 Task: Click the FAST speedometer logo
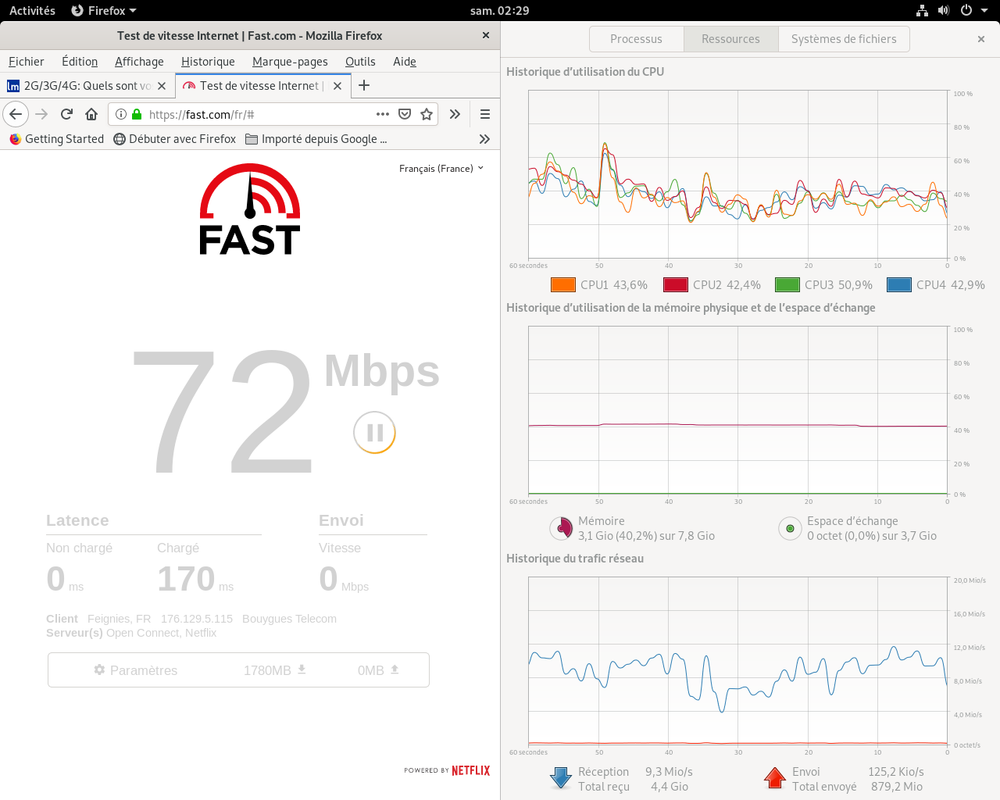click(x=250, y=209)
